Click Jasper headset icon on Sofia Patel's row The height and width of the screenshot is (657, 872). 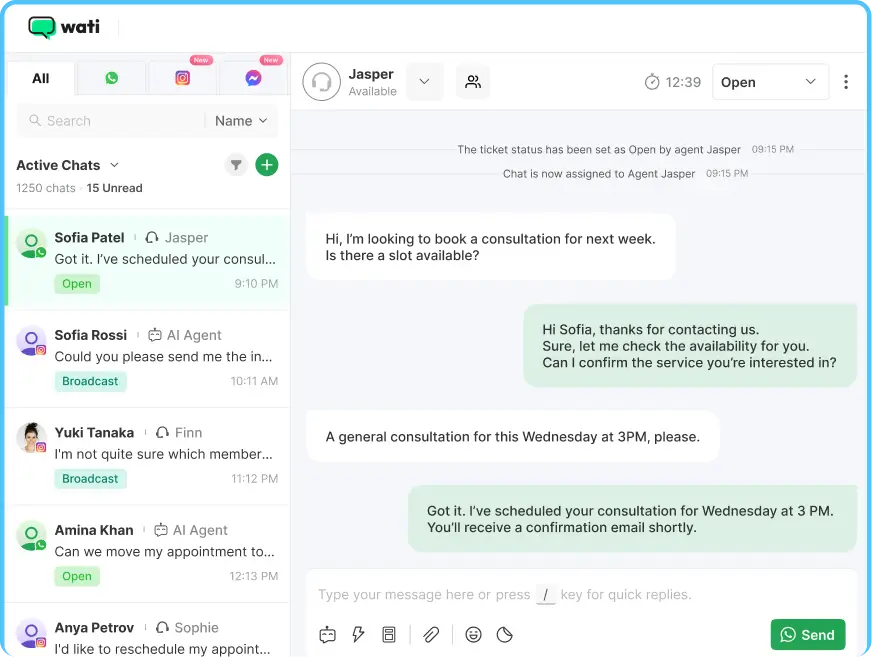[152, 238]
